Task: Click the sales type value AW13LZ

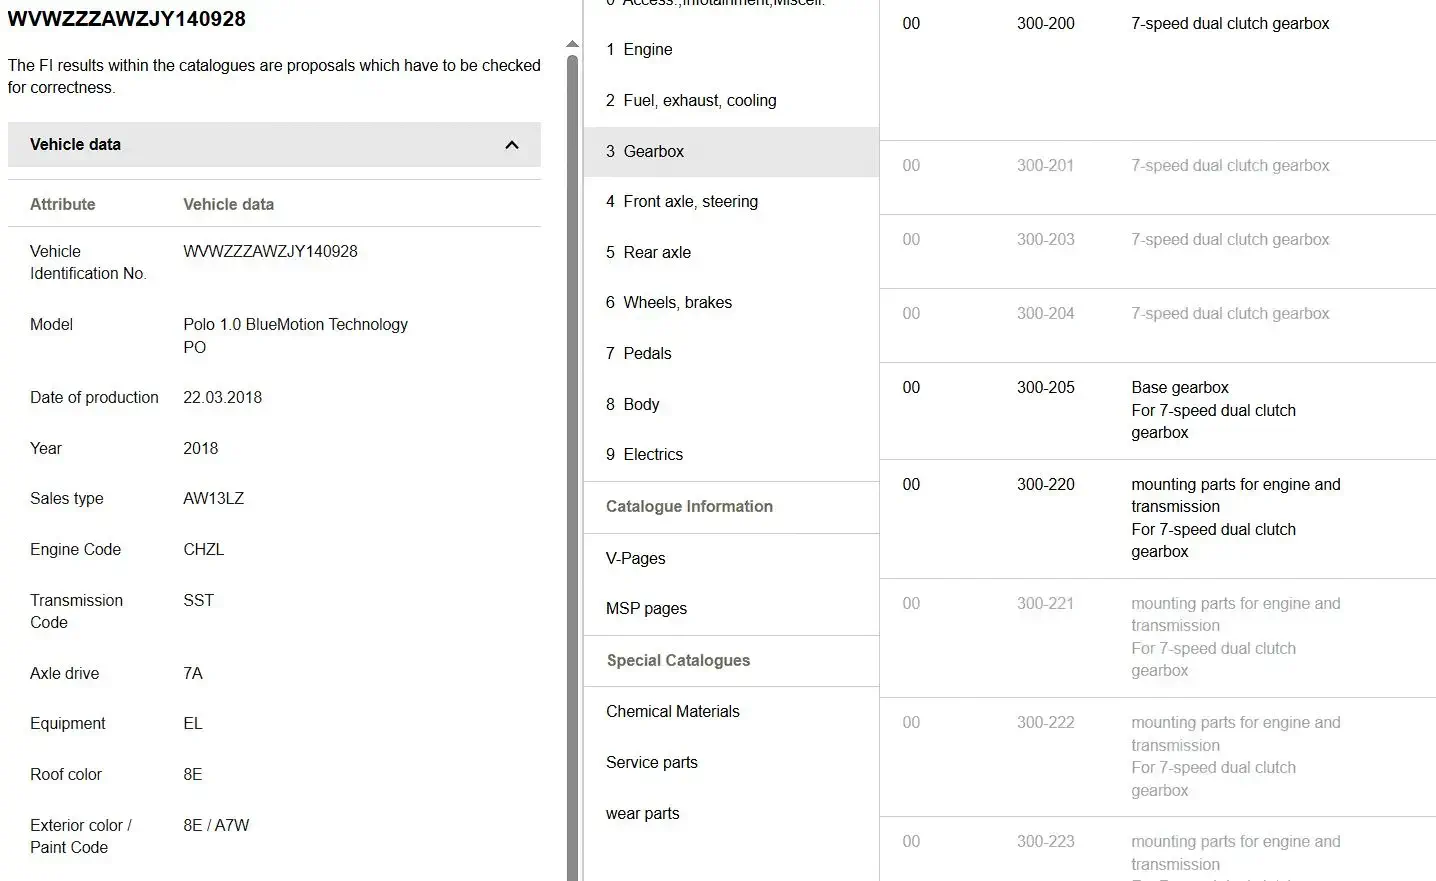Action: pos(213,499)
